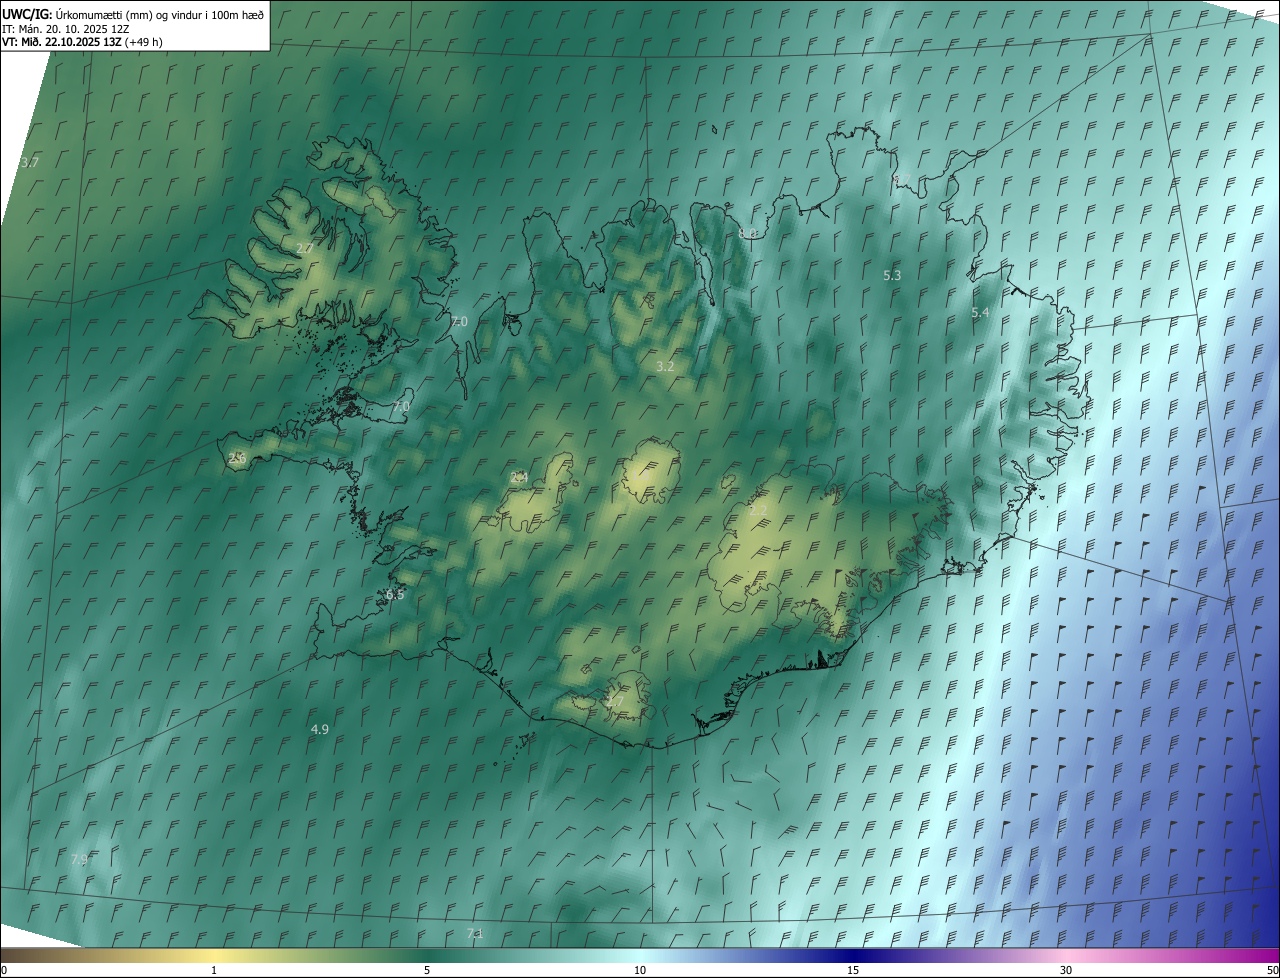Viewport: 1280px width, 978px height.
Task: Click the 5 tick on the colour scale
Action: [x=427, y=970]
